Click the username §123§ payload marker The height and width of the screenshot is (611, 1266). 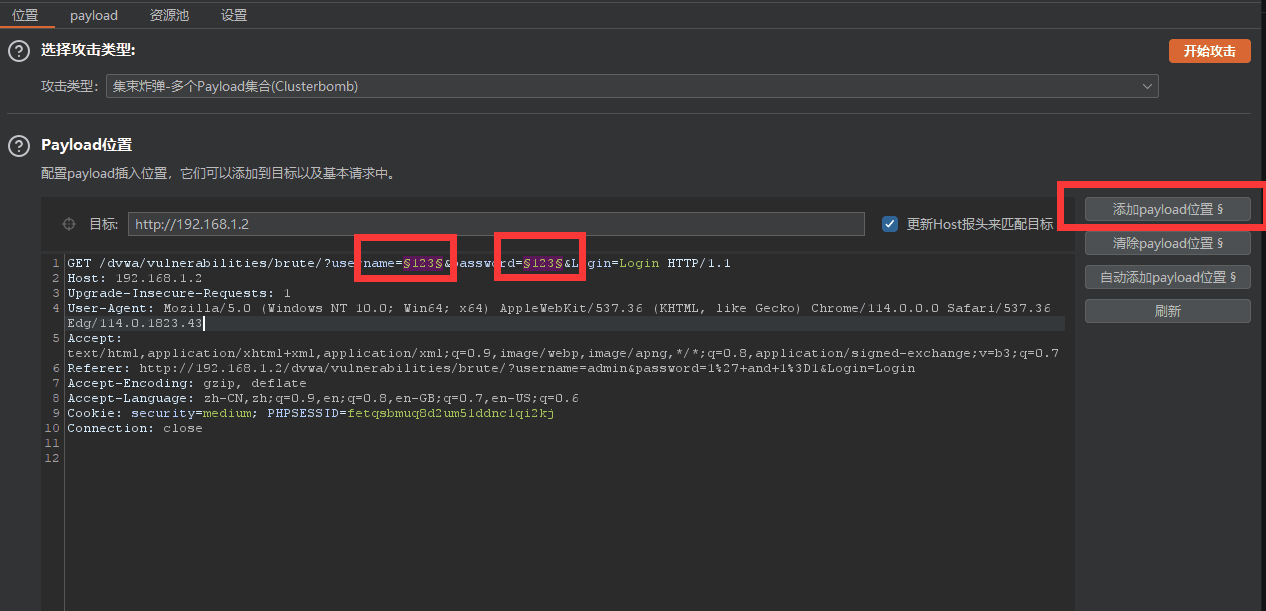422,263
